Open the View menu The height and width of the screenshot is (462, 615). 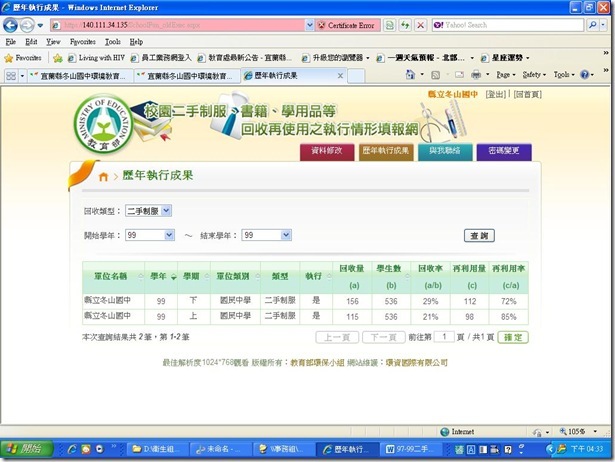point(53,42)
